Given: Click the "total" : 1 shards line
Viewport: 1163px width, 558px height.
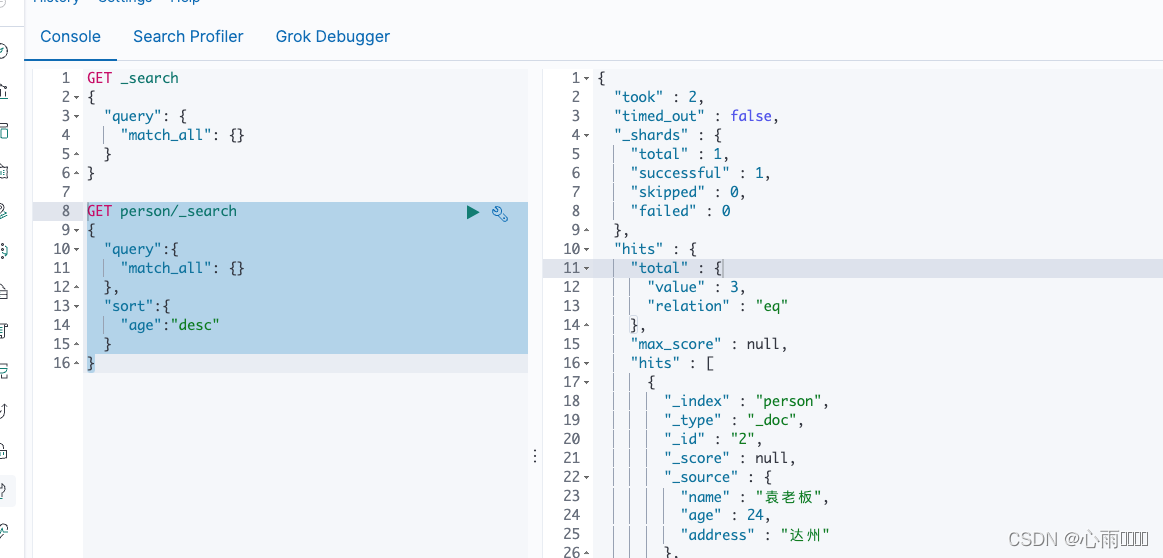Looking at the screenshot, I should 679,154.
